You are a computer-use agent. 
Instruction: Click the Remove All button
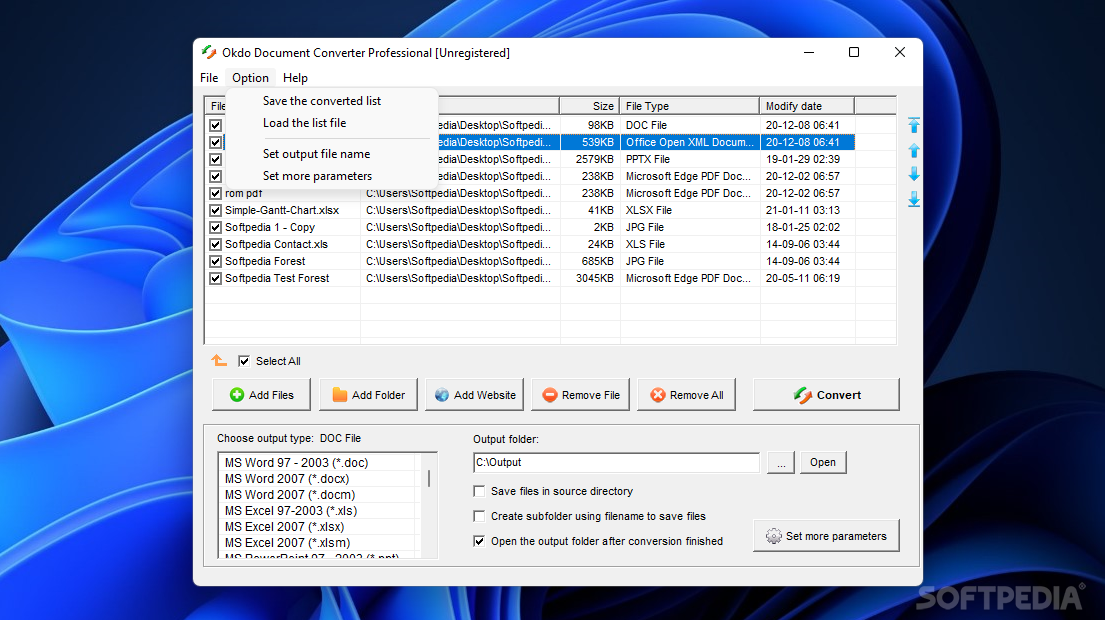point(686,395)
